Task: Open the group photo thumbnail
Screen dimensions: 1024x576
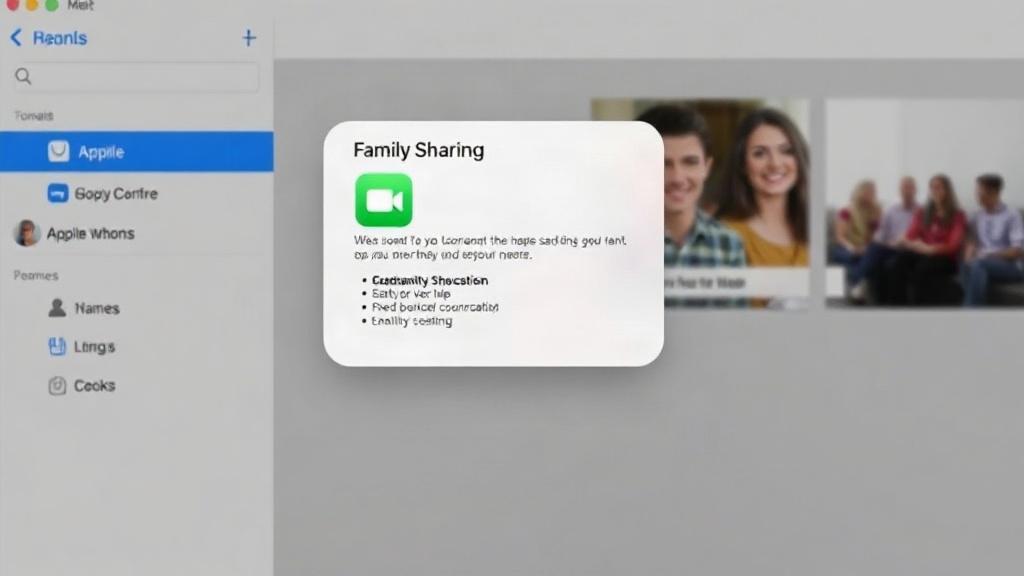Action: tap(925, 202)
